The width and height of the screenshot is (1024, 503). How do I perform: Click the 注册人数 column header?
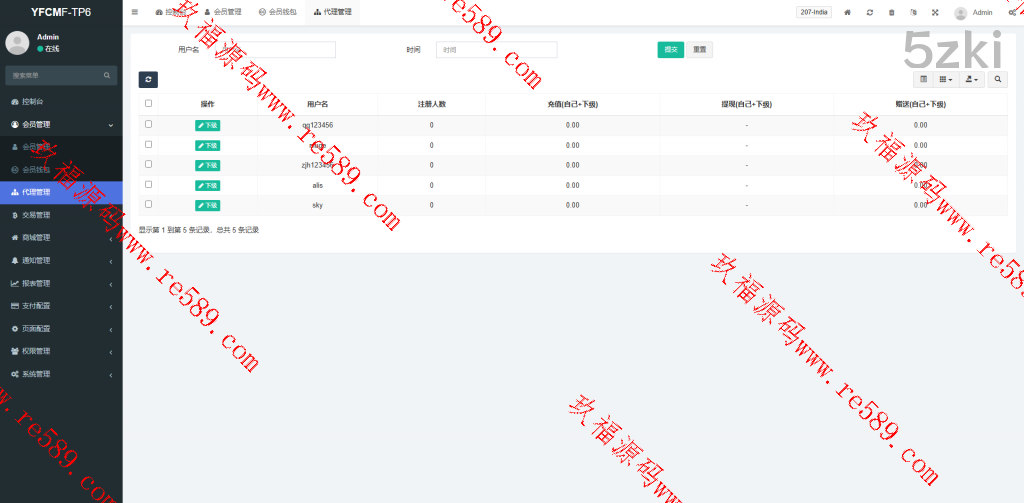tap(432, 105)
